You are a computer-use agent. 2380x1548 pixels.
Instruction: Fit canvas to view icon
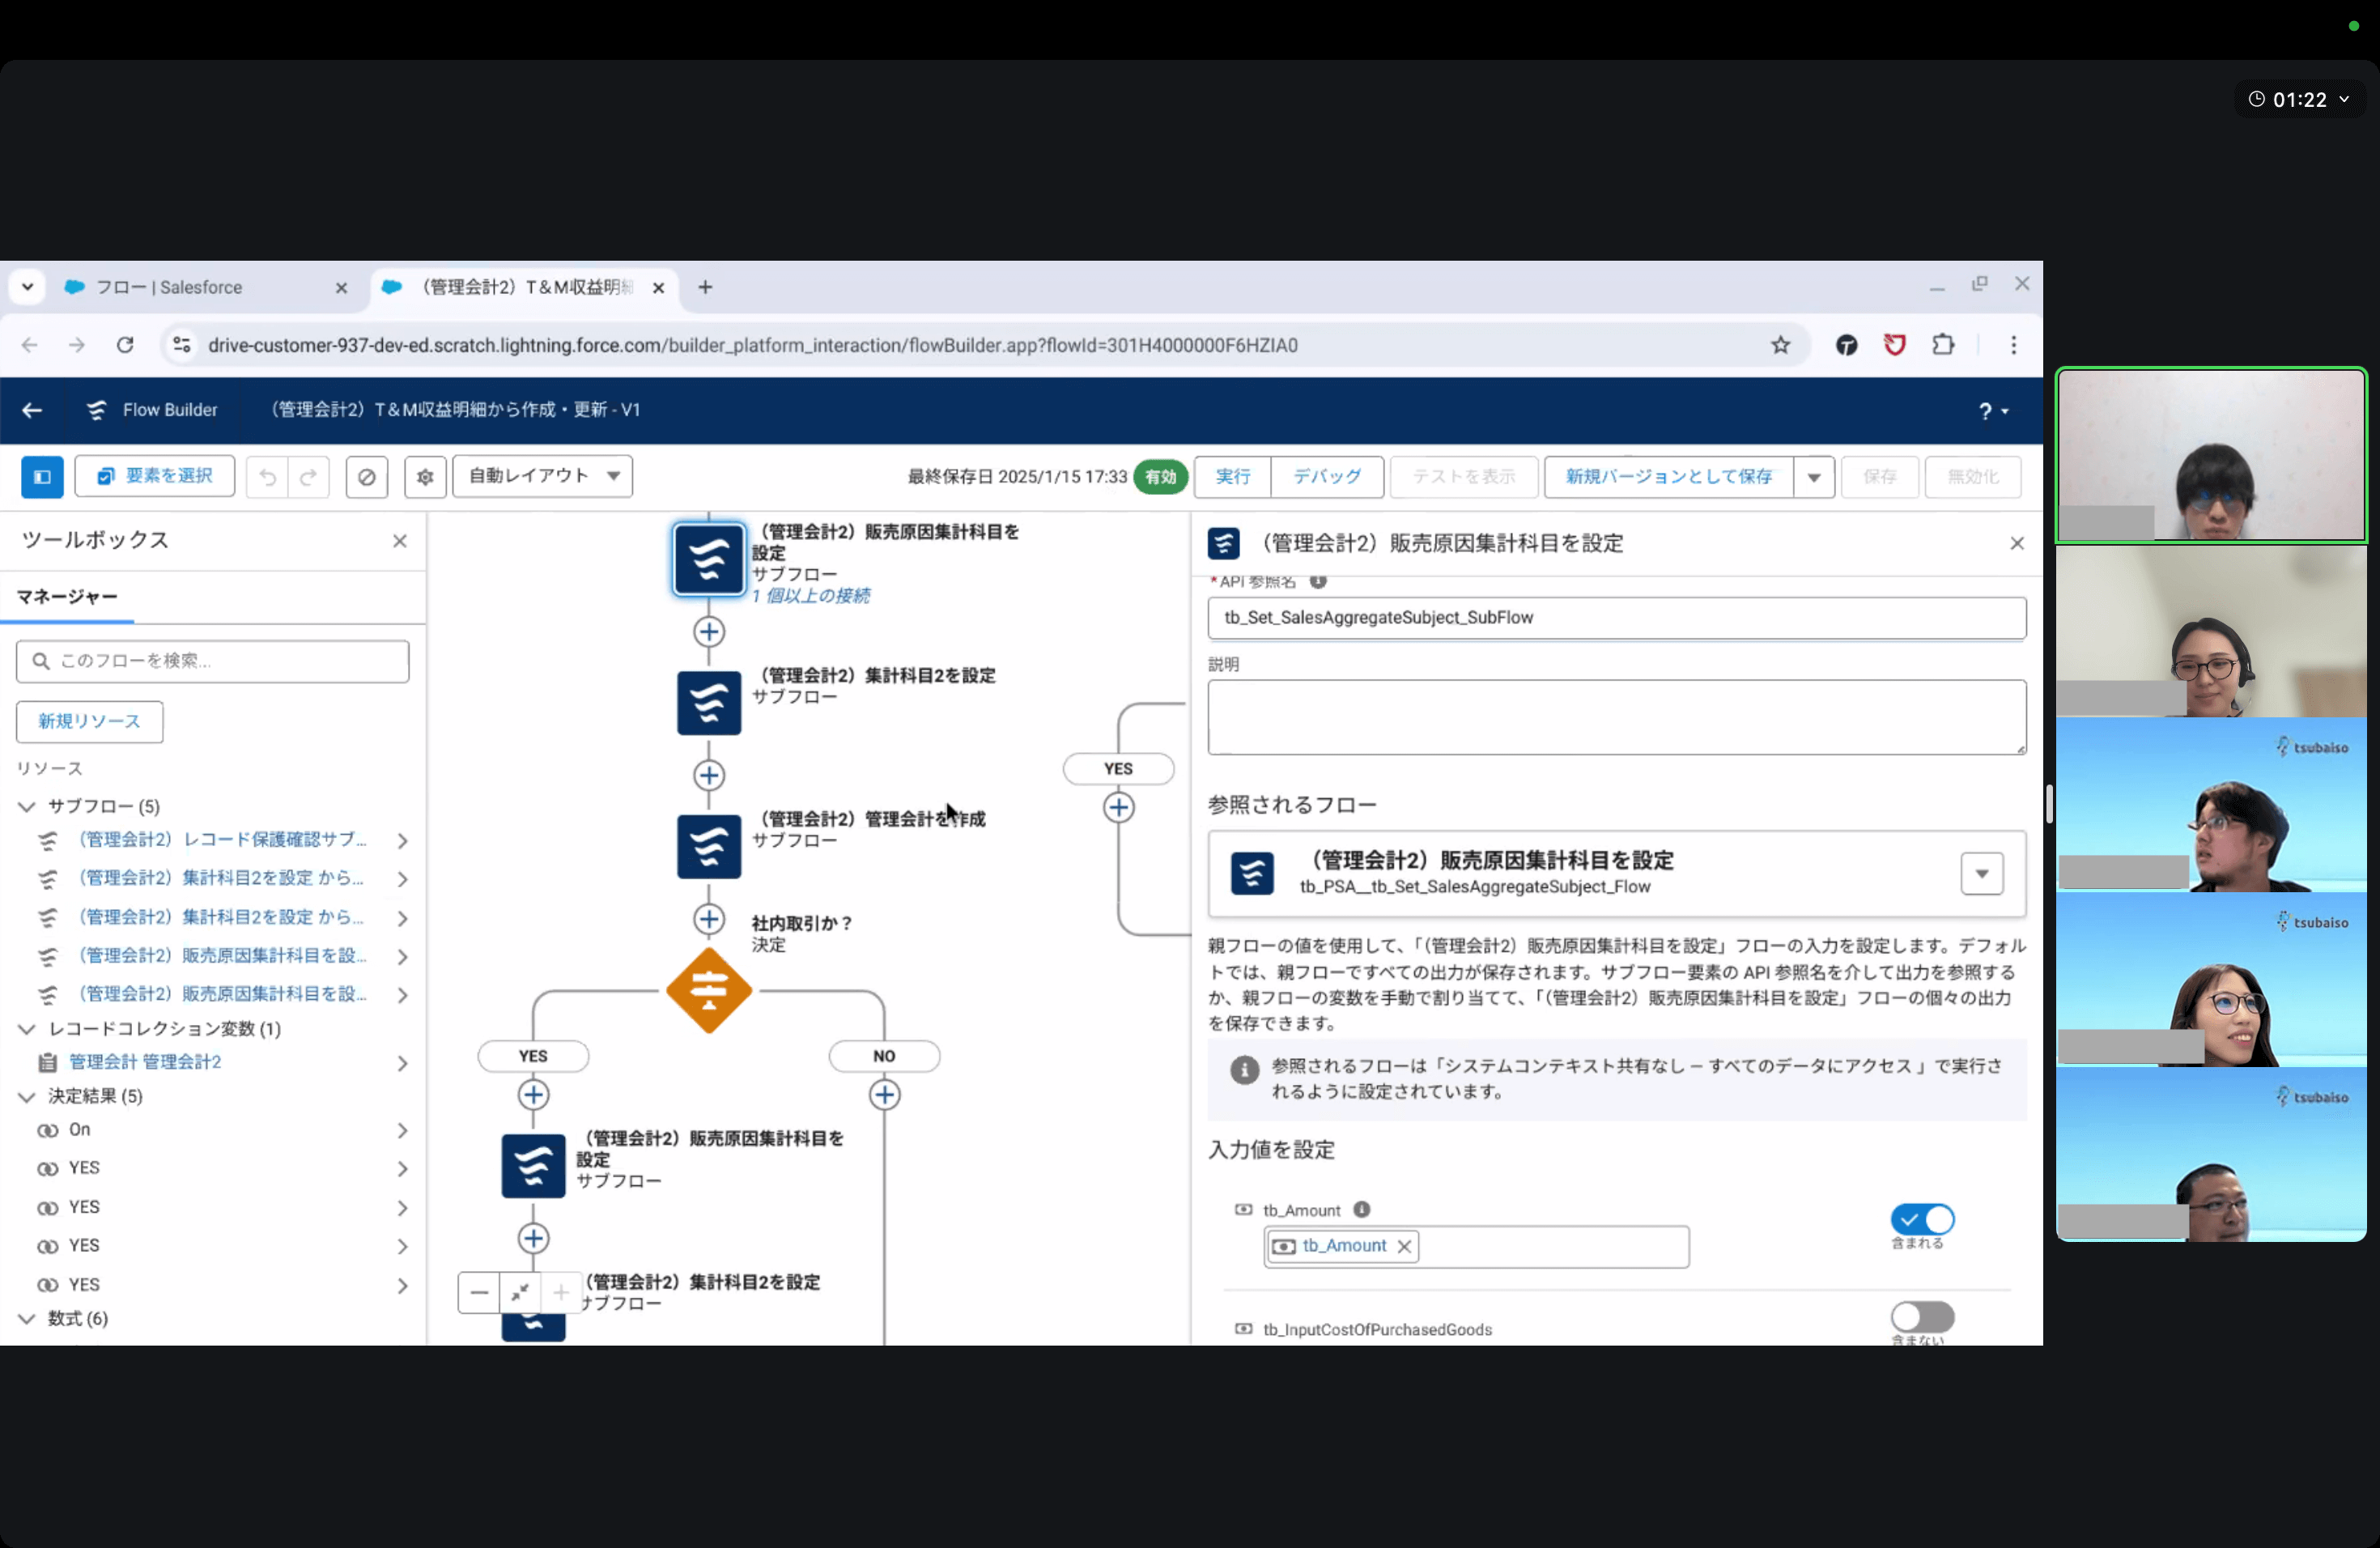tap(520, 1293)
